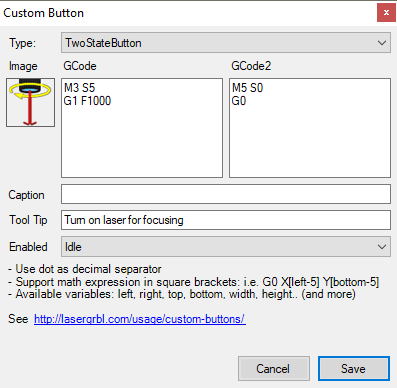Close the Custom Button dialog
The width and height of the screenshot is (397, 388).
pos(386,13)
